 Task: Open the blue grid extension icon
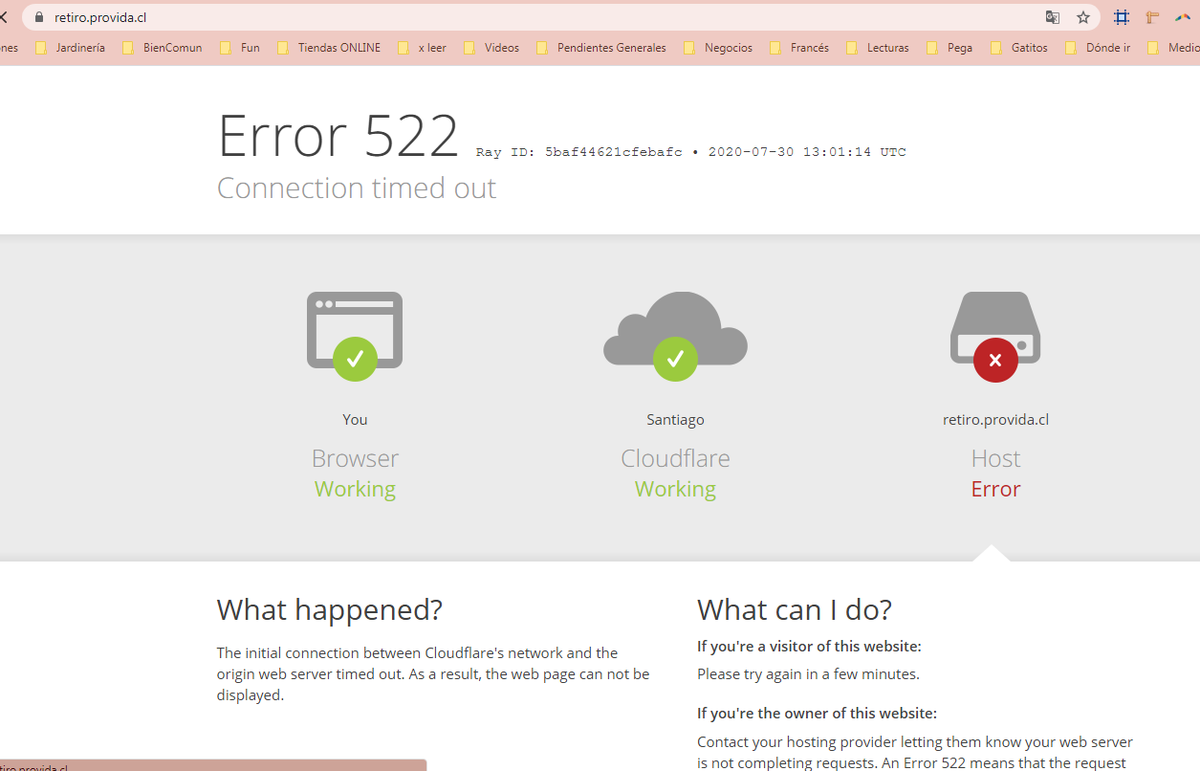point(1122,17)
